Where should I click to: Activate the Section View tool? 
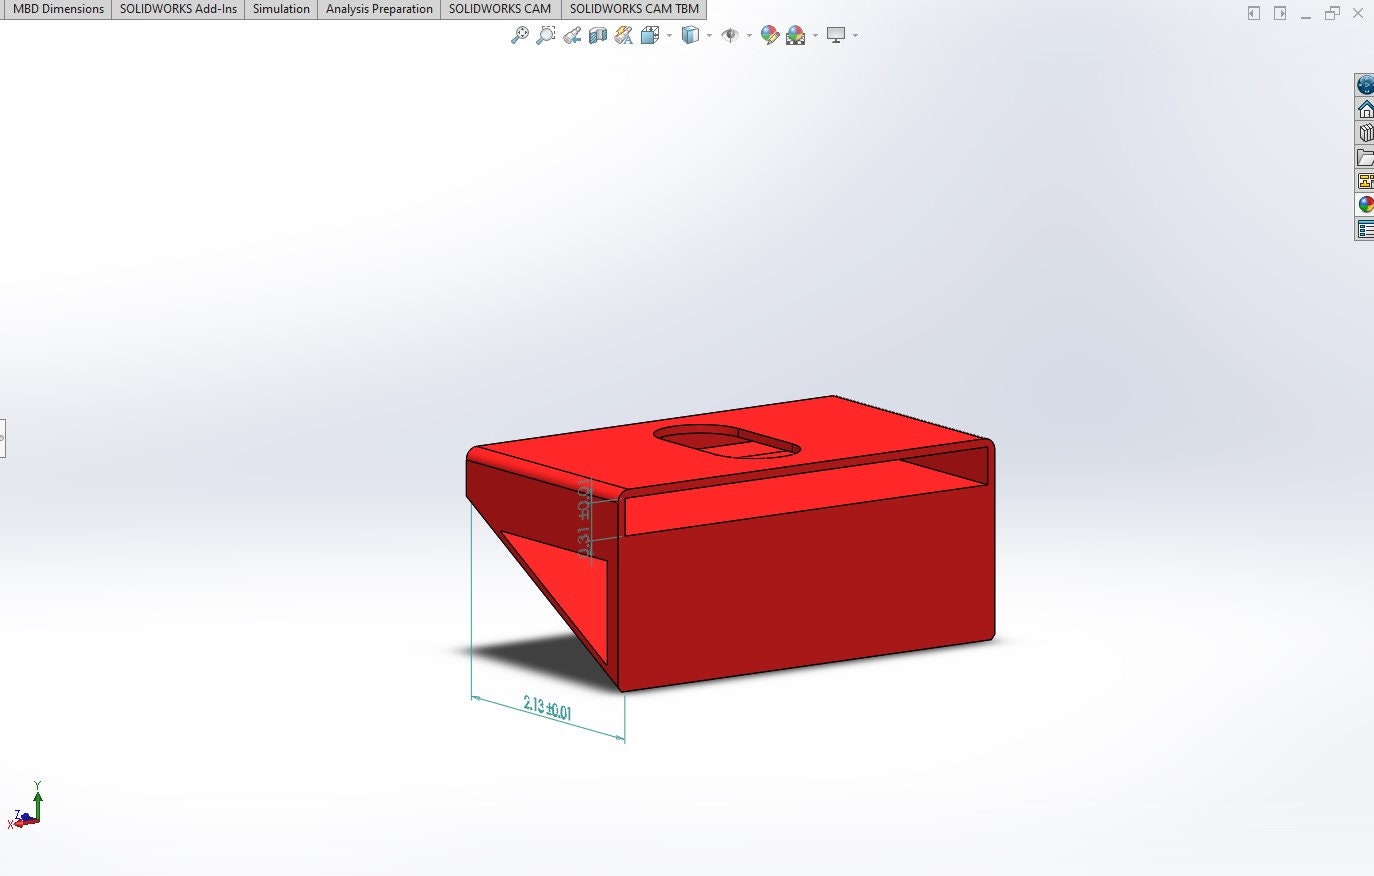597,35
